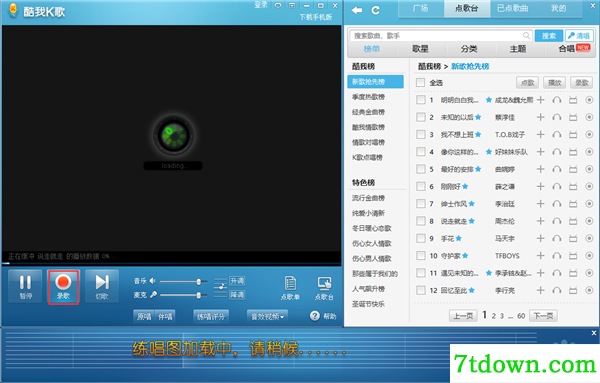Lower the key with the 降调 button
The height and width of the screenshot is (383, 600).
pyautogui.click(x=237, y=295)
